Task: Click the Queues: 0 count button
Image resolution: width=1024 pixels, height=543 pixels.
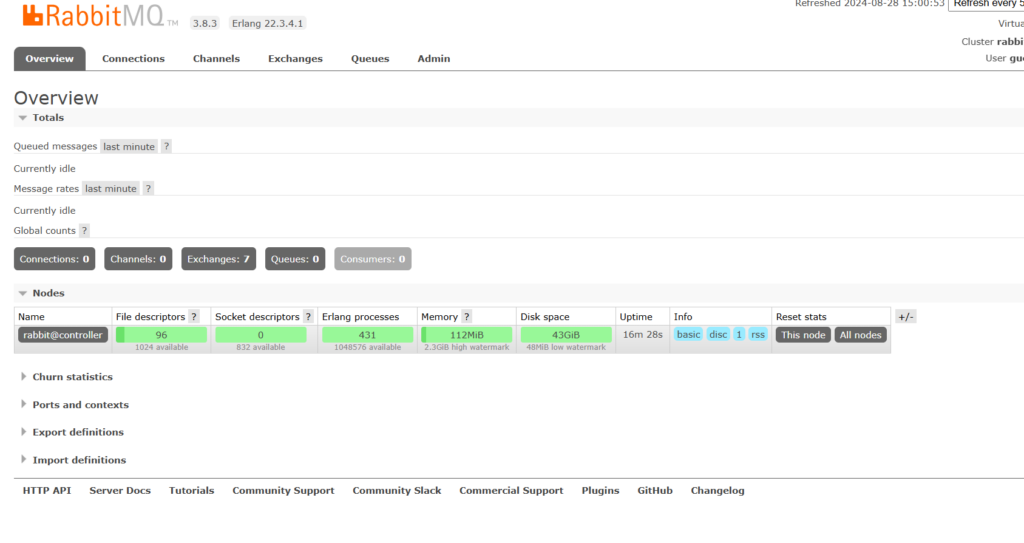Action: 295,259
